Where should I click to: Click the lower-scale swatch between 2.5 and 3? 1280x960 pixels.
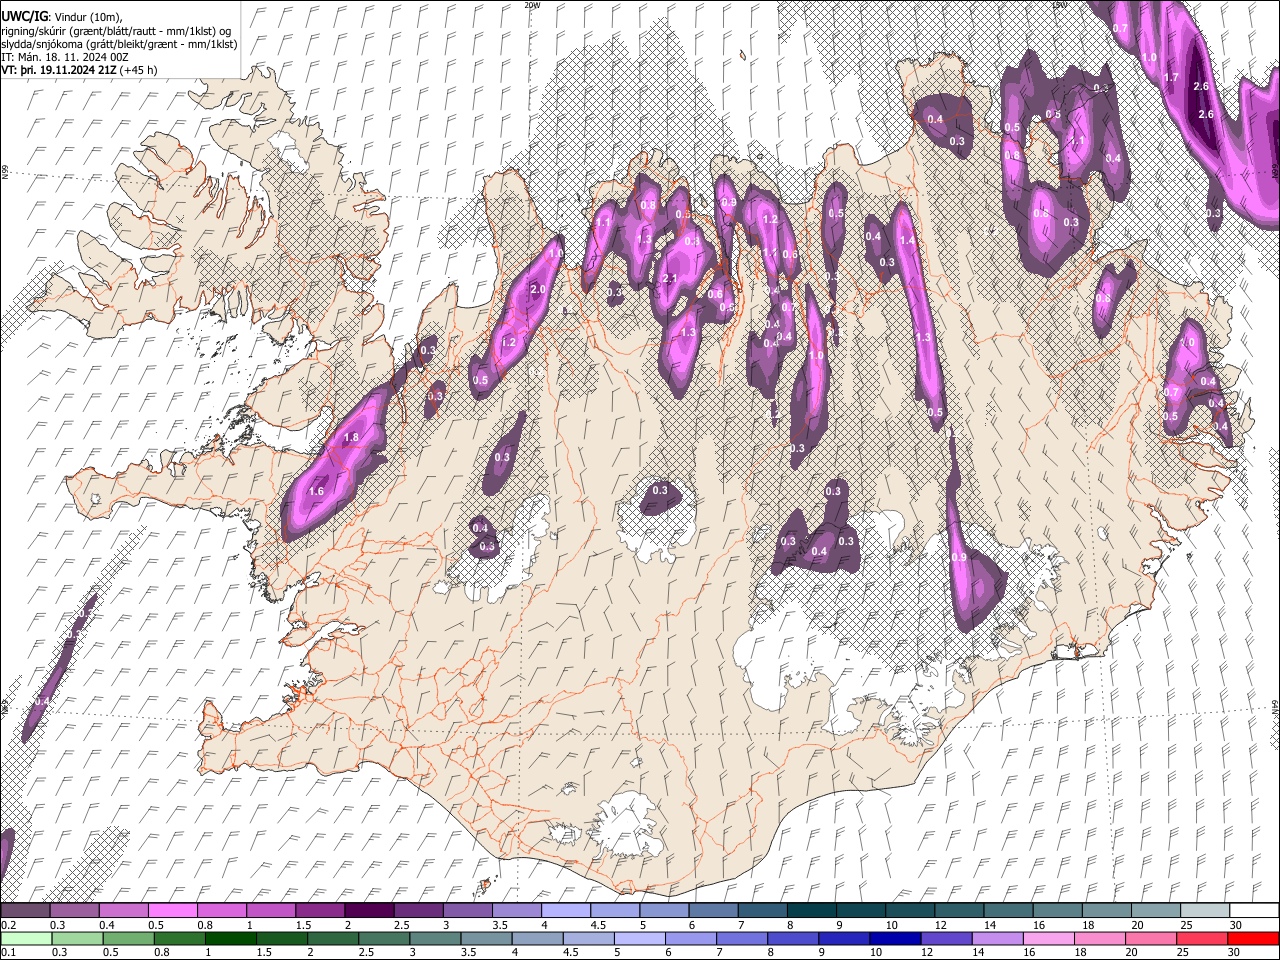(x=383, y=938)
